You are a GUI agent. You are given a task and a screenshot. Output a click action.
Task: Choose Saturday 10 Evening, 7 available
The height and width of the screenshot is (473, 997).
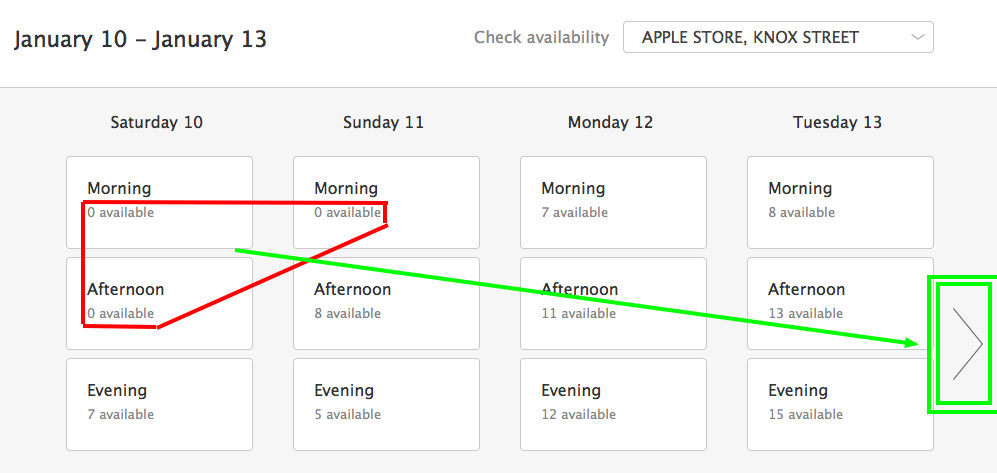159,404
